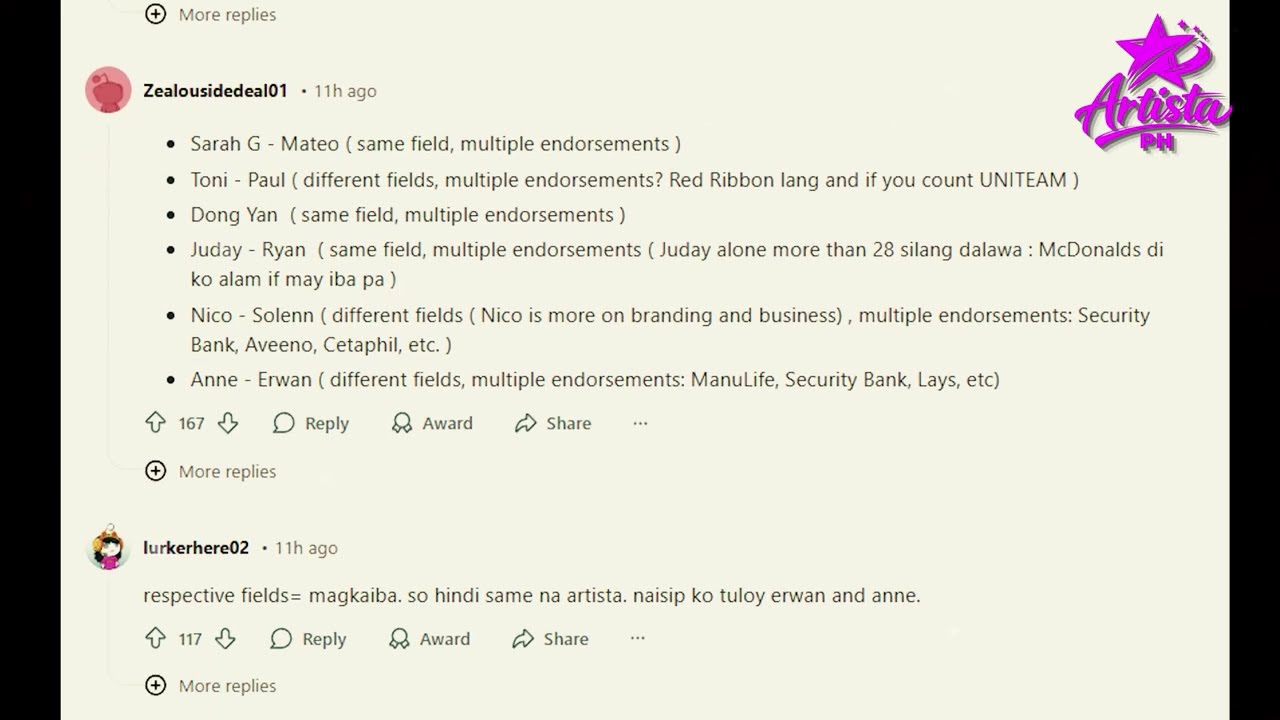Image resolution: width=1280 pixels, height=720 pixels.
Task: Give an Award to the lurkerhere02 comment
Action: coord(429,639)
